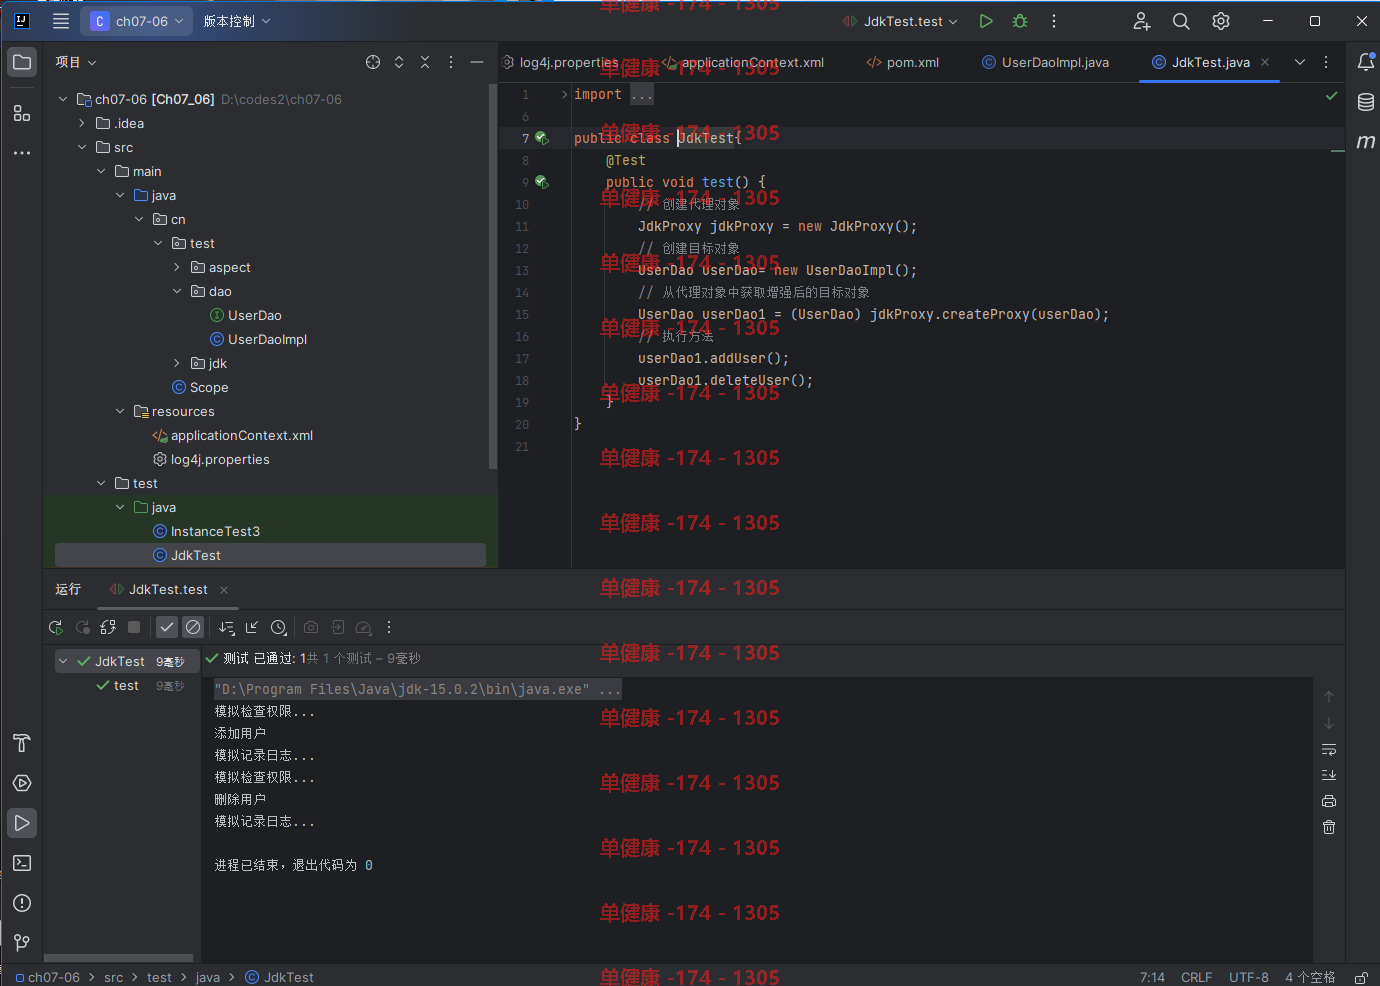The width and height of the screenshot is (1380, 986).
Task: Open the Git version control tool window
Action: pos(22,943)
